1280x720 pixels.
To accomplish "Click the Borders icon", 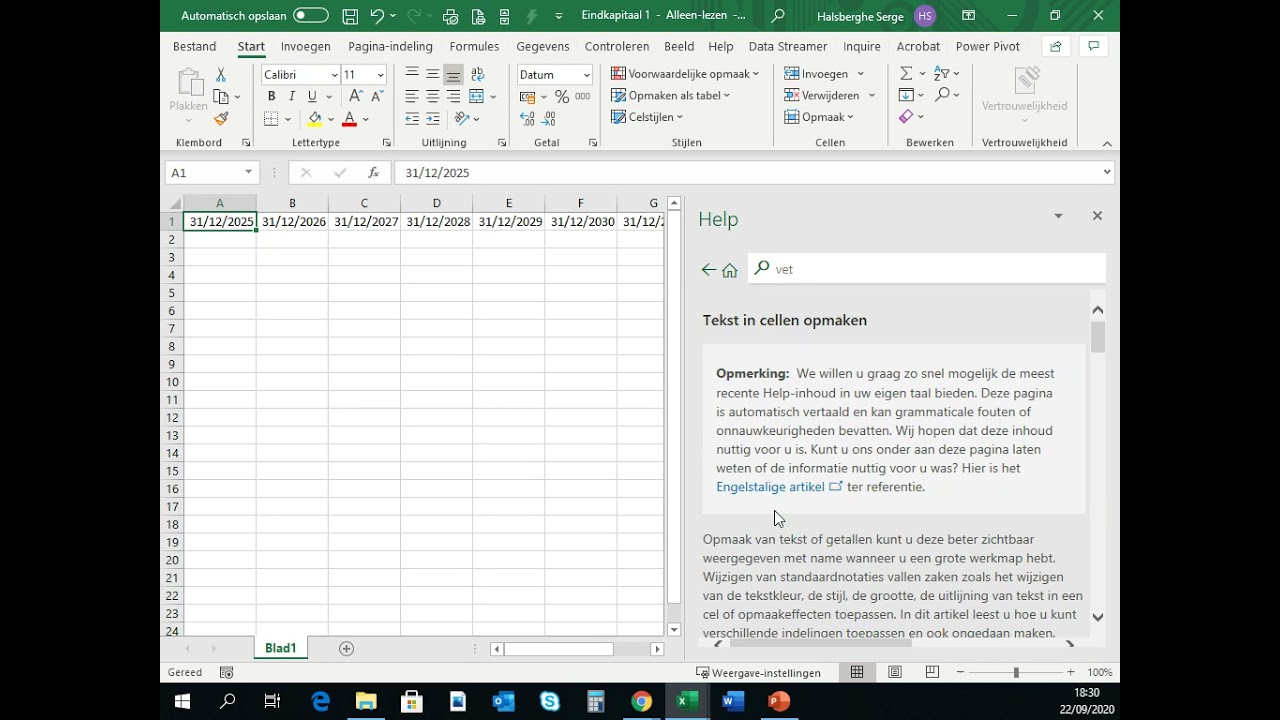I will point(271,118).
